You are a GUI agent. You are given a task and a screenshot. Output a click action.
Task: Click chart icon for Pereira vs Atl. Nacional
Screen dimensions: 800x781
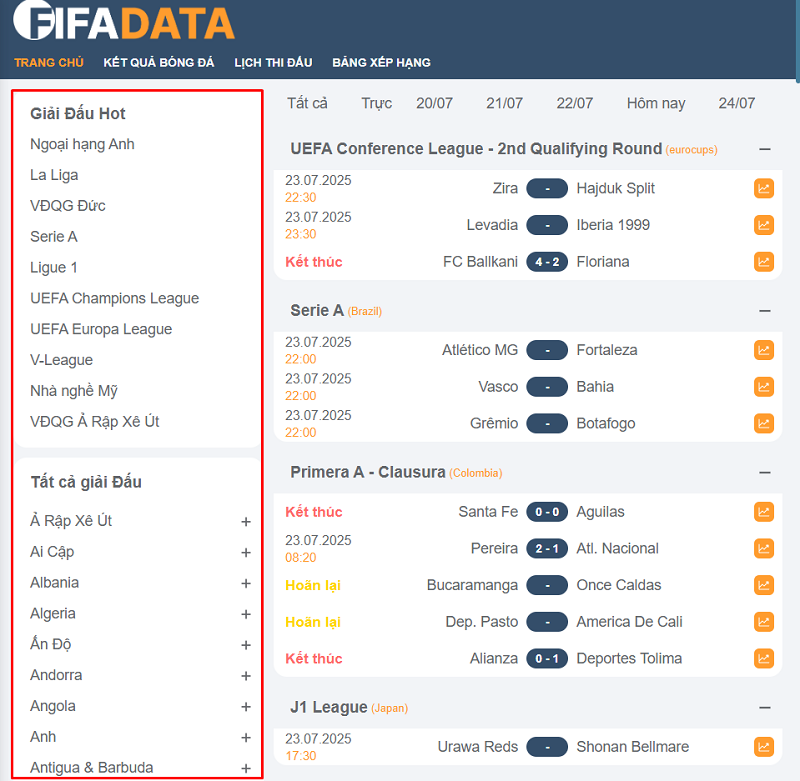pyautogui.click(x=763, y=548)
